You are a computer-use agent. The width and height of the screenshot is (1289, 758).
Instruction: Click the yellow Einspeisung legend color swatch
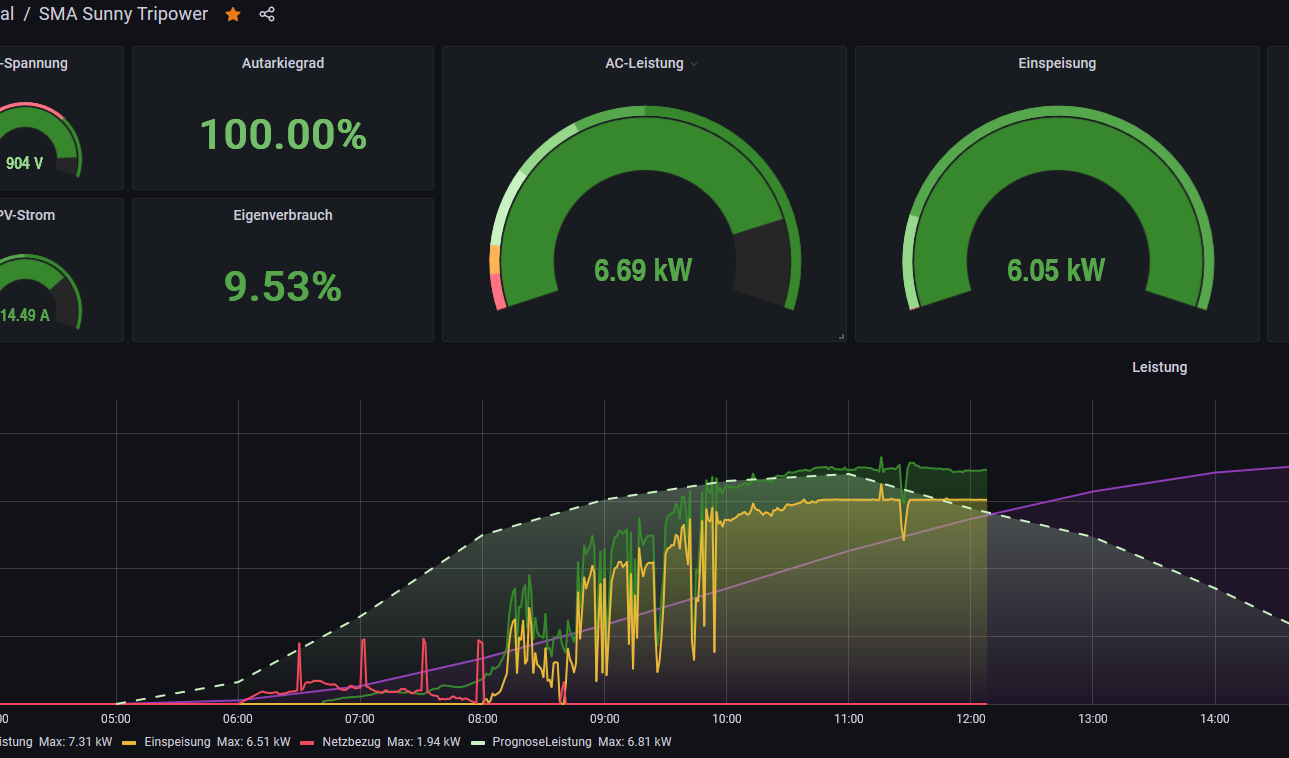pyautogui.click(x=129, y=742)
